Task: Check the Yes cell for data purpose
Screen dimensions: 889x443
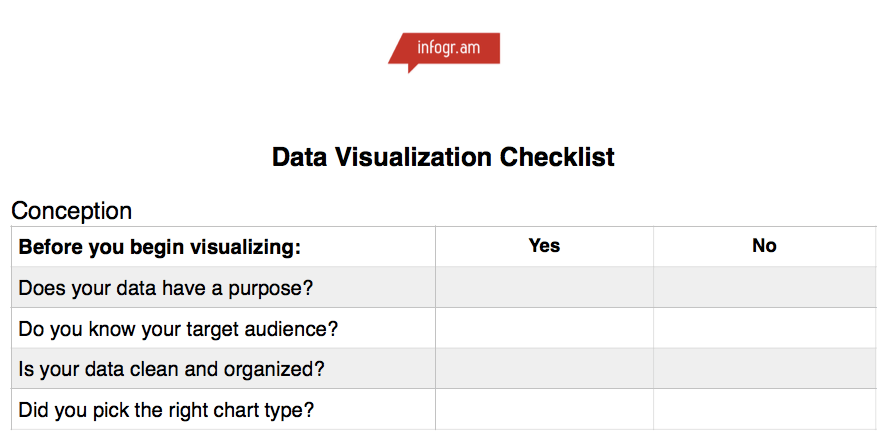Action: point(544,287)
